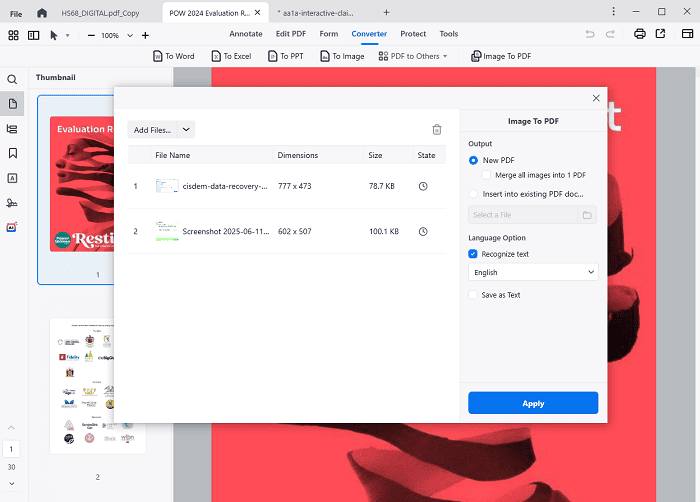Tick the Save as Text checkbox

click(473, 295)
